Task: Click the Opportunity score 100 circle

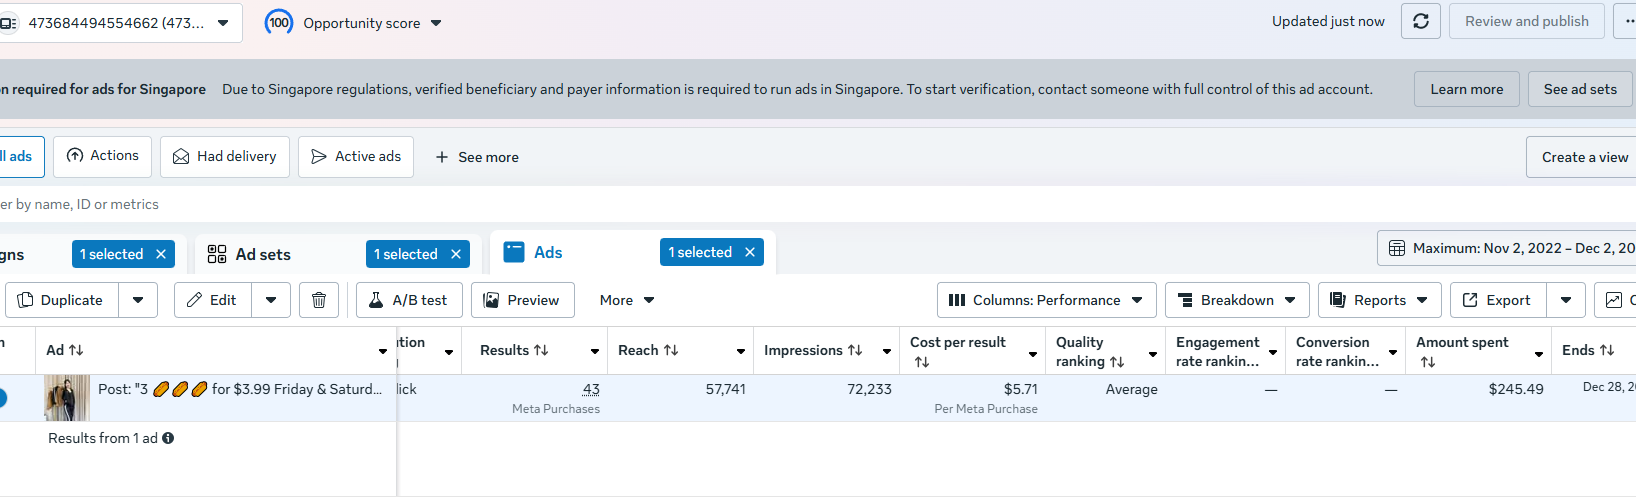Action: click(279, 22)
